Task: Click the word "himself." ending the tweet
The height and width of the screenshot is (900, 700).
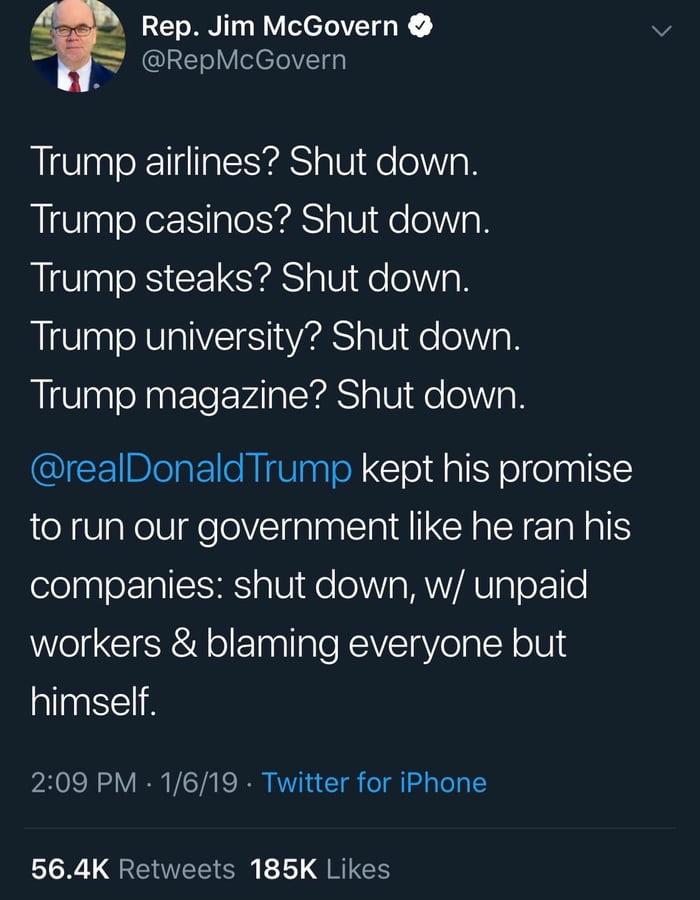Action: 94,703
